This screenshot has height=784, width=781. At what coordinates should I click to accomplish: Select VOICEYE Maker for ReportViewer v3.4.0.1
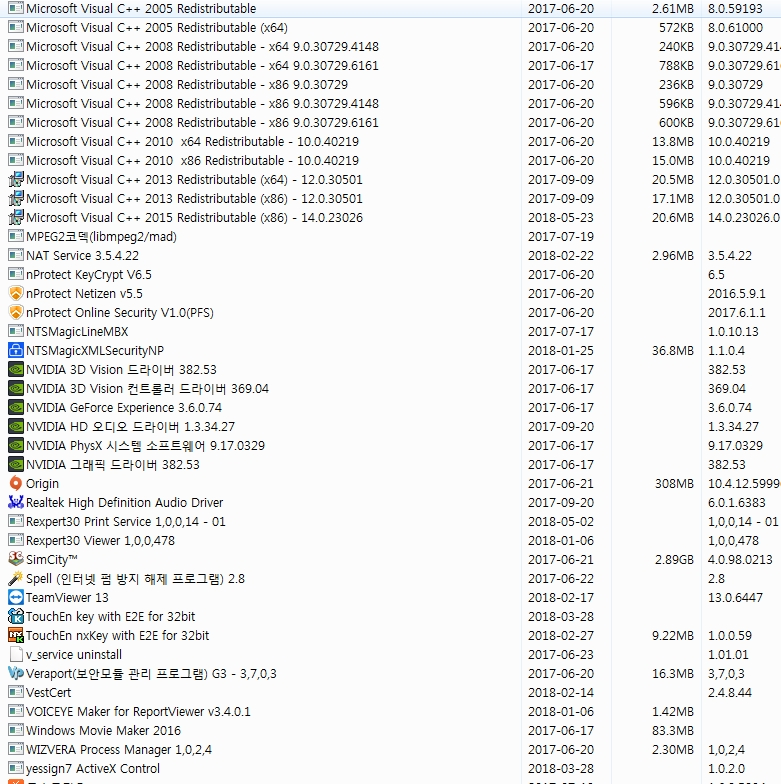pyautogui.click(x=138, y=712)
